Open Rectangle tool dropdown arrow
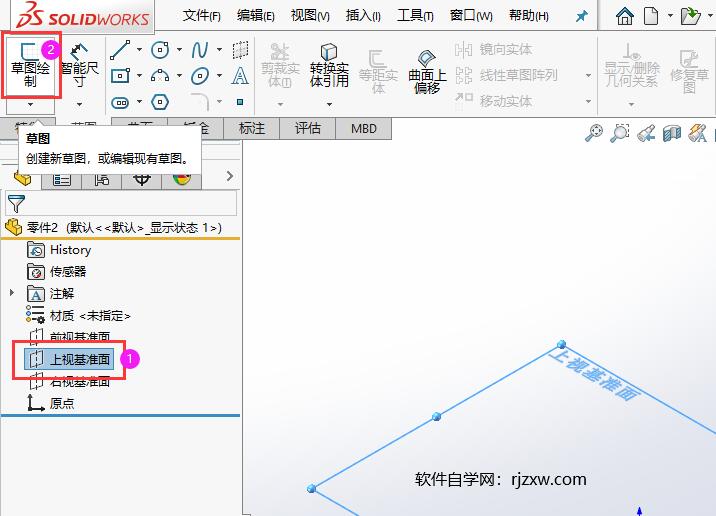This screenshot has width=716, height=516. click(x=139, y=75)
